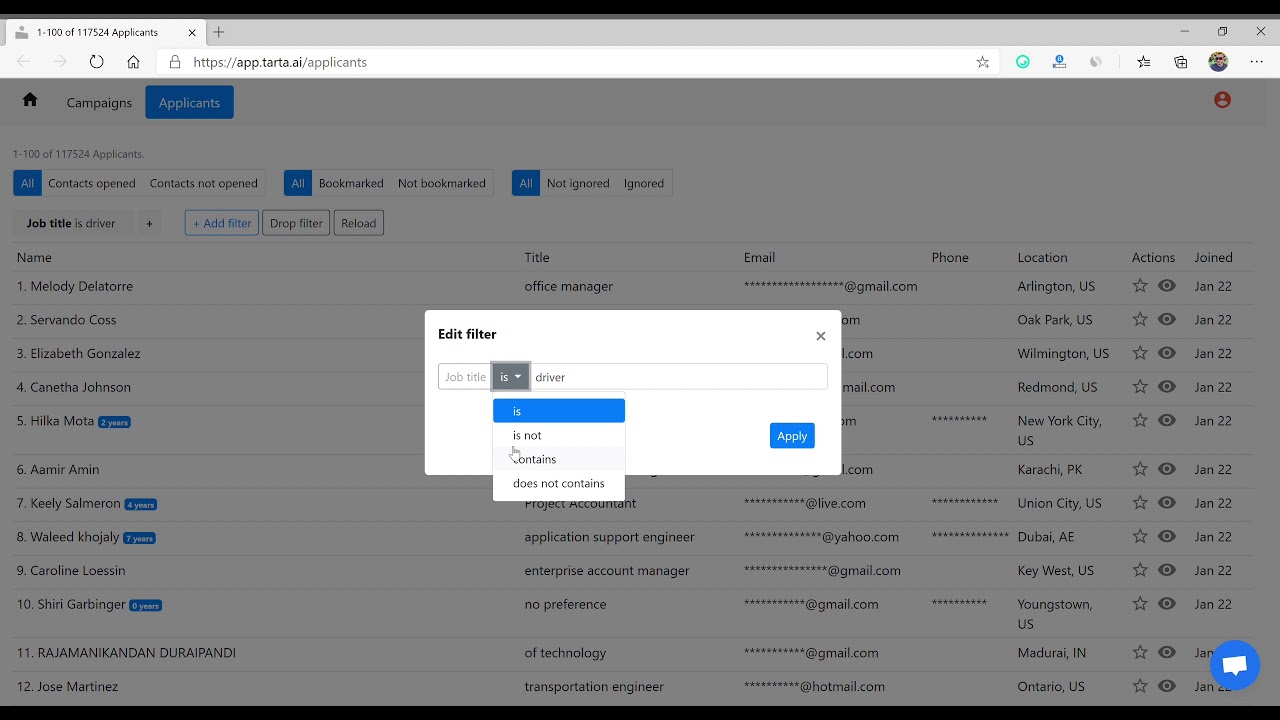Click the Job title is driver chip
Viewport: 1280px width, 720px height.
(71, 223)
